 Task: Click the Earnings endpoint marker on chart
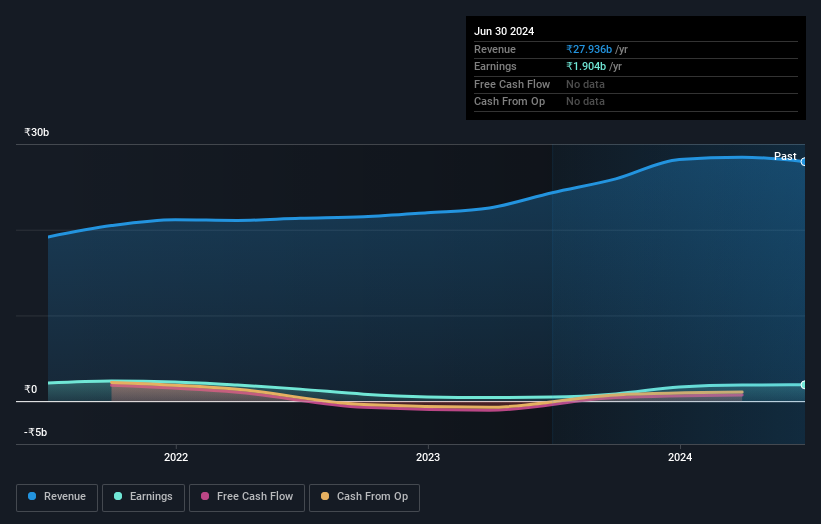804,385
